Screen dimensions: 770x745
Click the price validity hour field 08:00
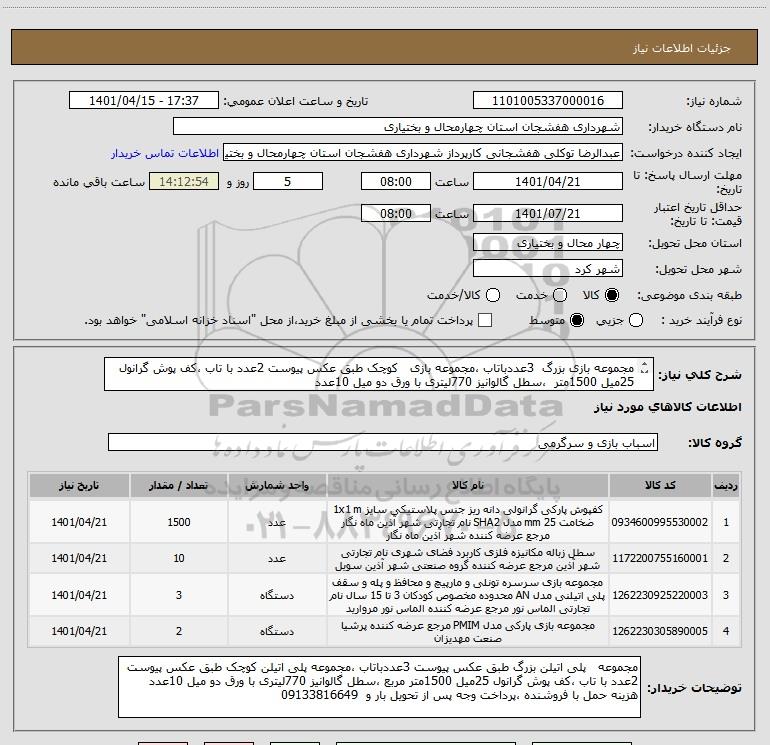[x=396, y=213]
